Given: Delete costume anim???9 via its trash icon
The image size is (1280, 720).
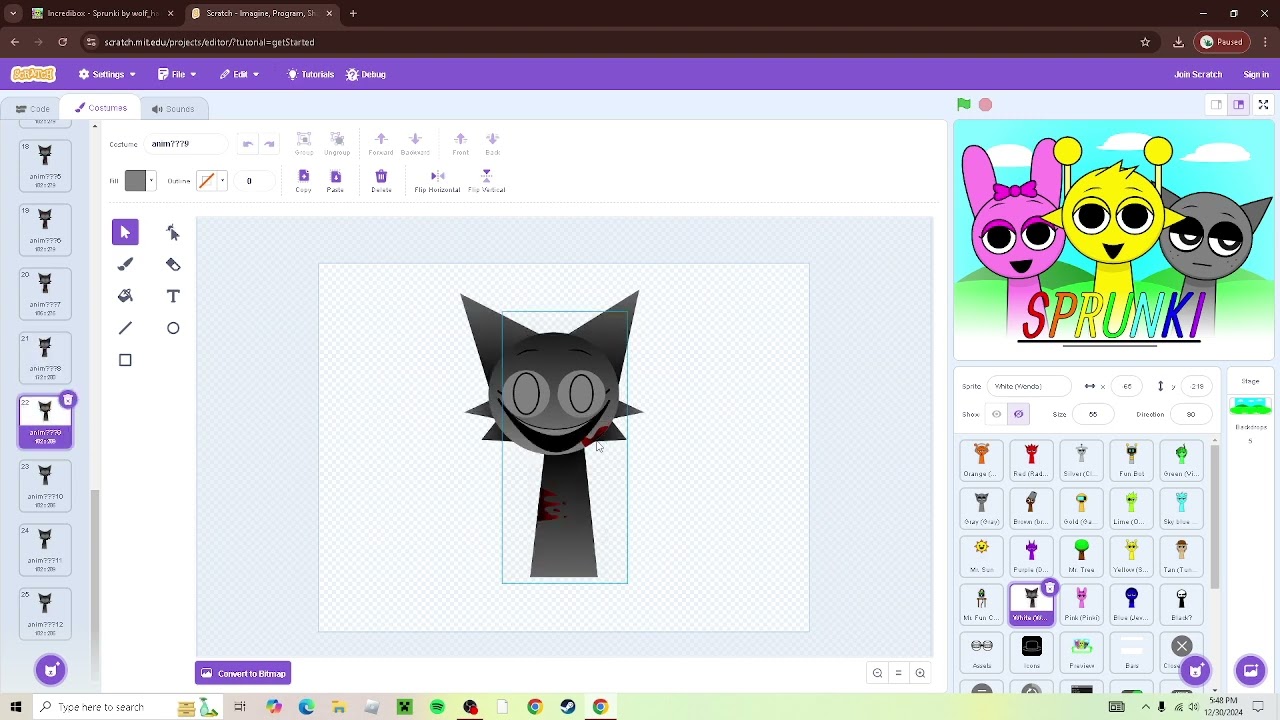Looking at the screenshot, I should click(x=67, y=400).
